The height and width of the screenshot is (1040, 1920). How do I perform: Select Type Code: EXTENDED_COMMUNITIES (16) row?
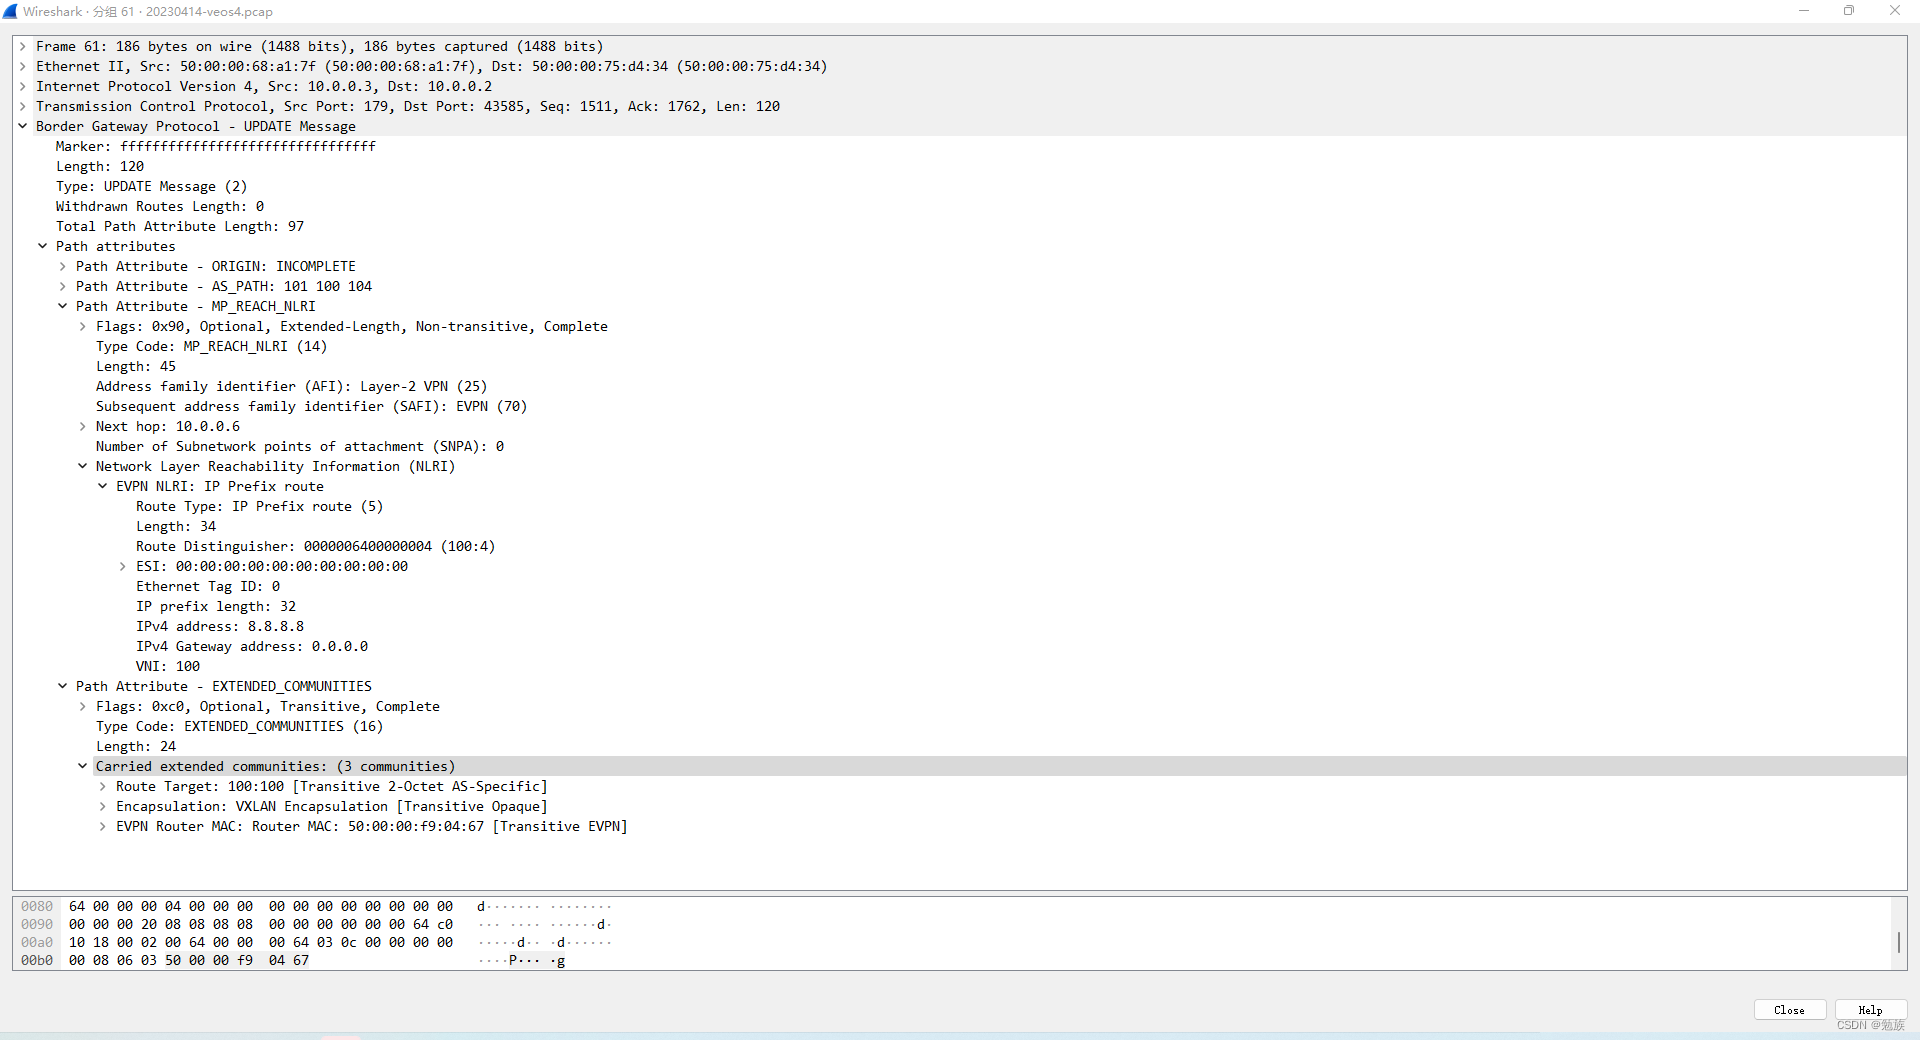coord(960,726)
